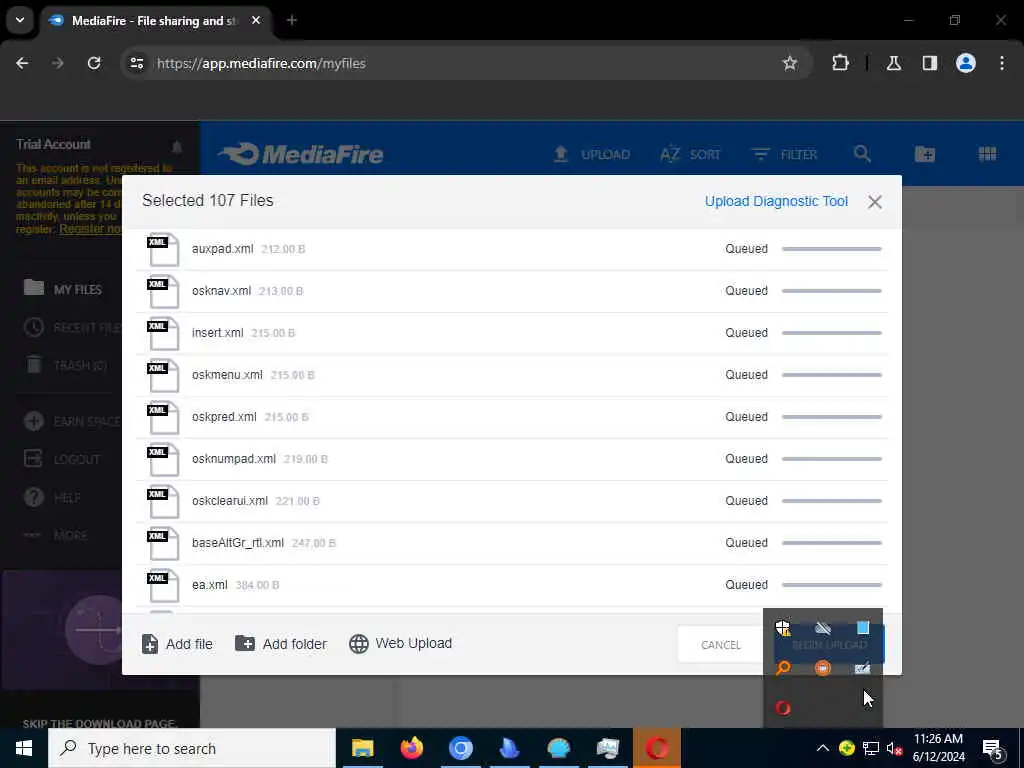The height and width of the screenshot is (768, 1024).
Task: Click the XML icon of osknumpad.xml
Action: (163, 459)
